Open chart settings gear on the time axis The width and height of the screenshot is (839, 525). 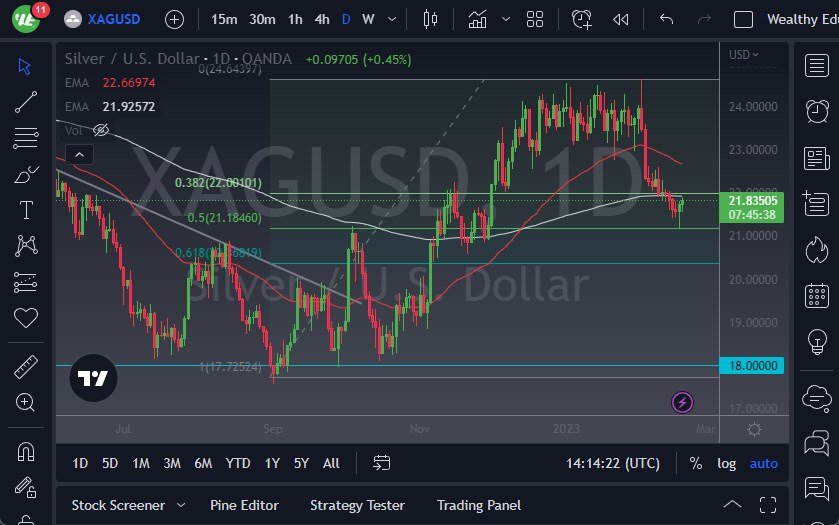pos(754,429)
